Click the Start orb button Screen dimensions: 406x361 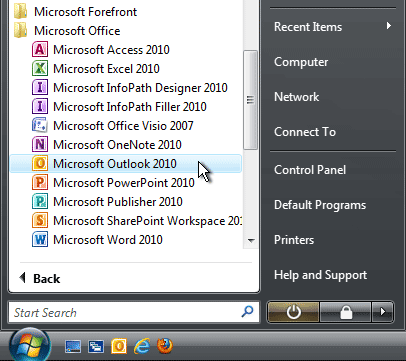pos(30,345)
